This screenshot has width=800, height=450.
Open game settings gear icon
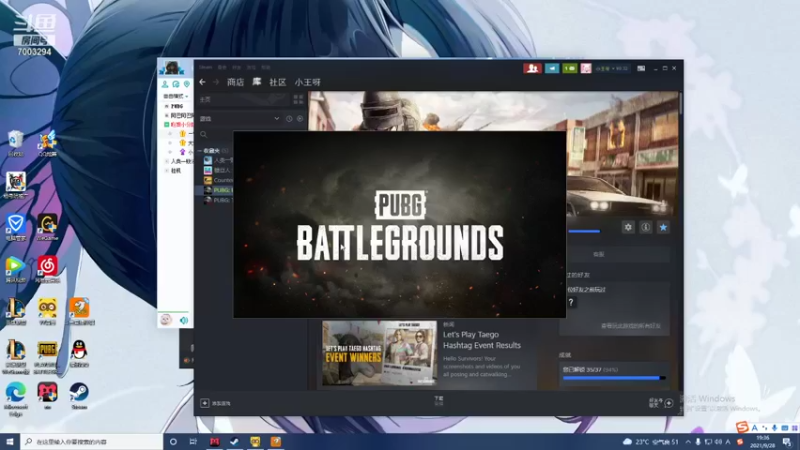pos(628,227)
